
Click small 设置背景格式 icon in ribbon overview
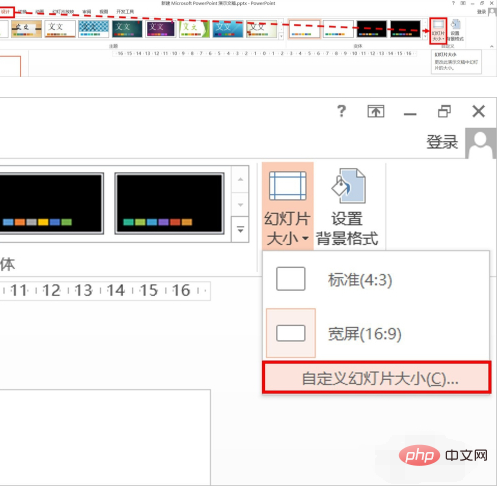click(456, 31)
